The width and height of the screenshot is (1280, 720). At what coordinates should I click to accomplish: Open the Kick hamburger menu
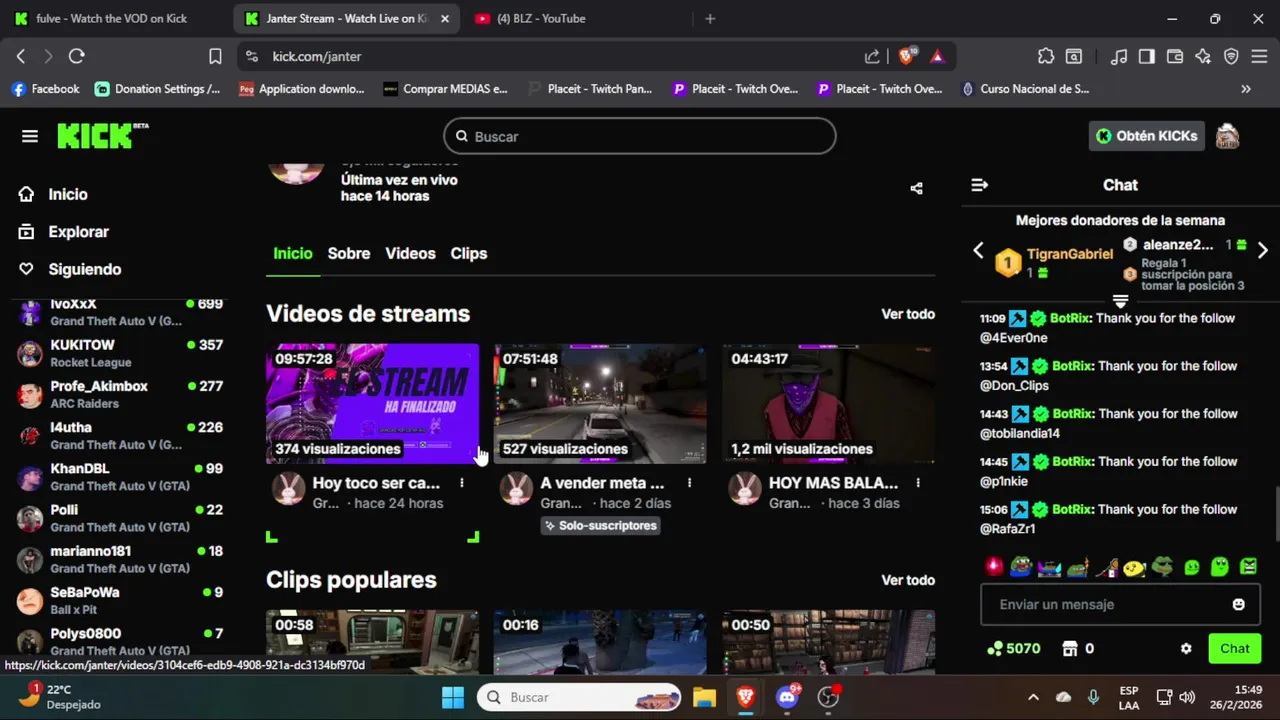(30, 136)
